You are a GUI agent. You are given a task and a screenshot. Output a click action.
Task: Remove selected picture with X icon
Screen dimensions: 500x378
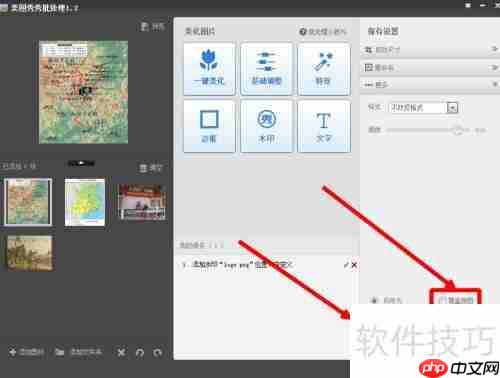121,352
